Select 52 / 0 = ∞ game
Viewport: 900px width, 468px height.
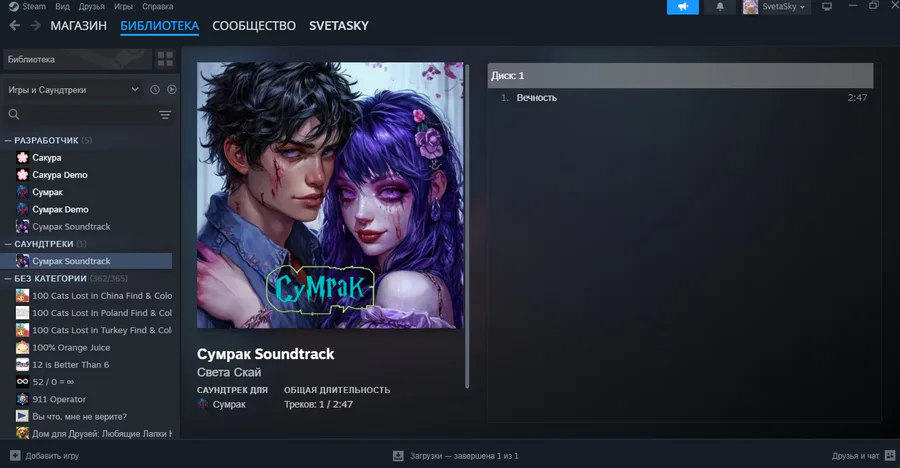(x=53, y=381)
